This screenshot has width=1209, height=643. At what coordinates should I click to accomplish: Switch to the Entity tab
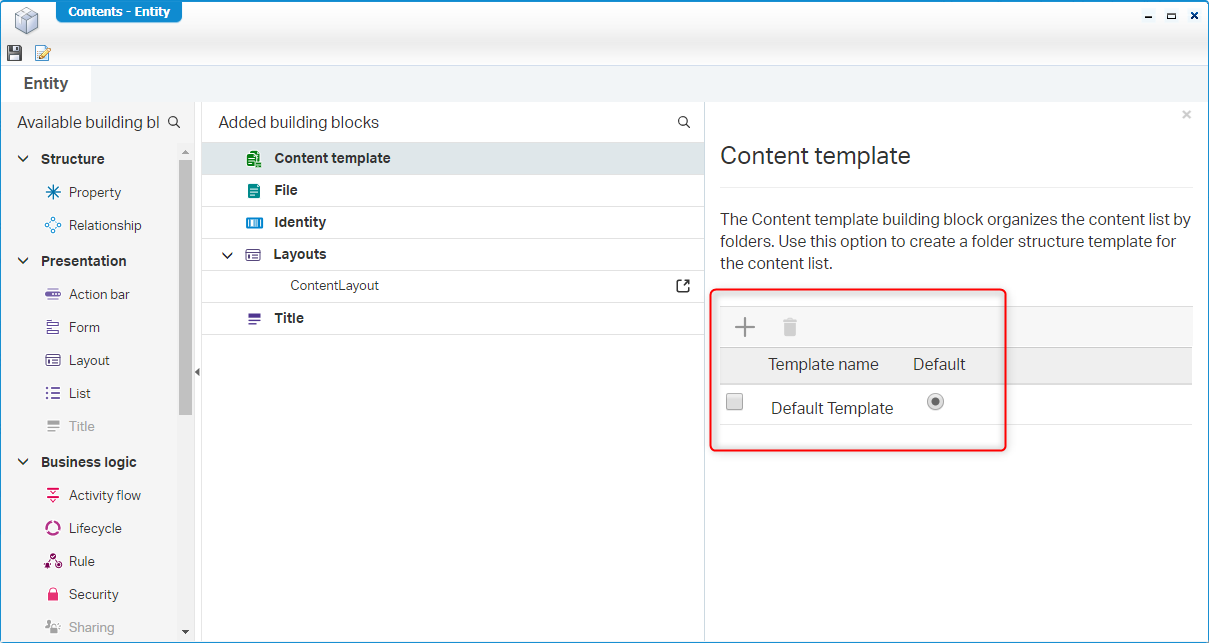(x=46, y=83)
